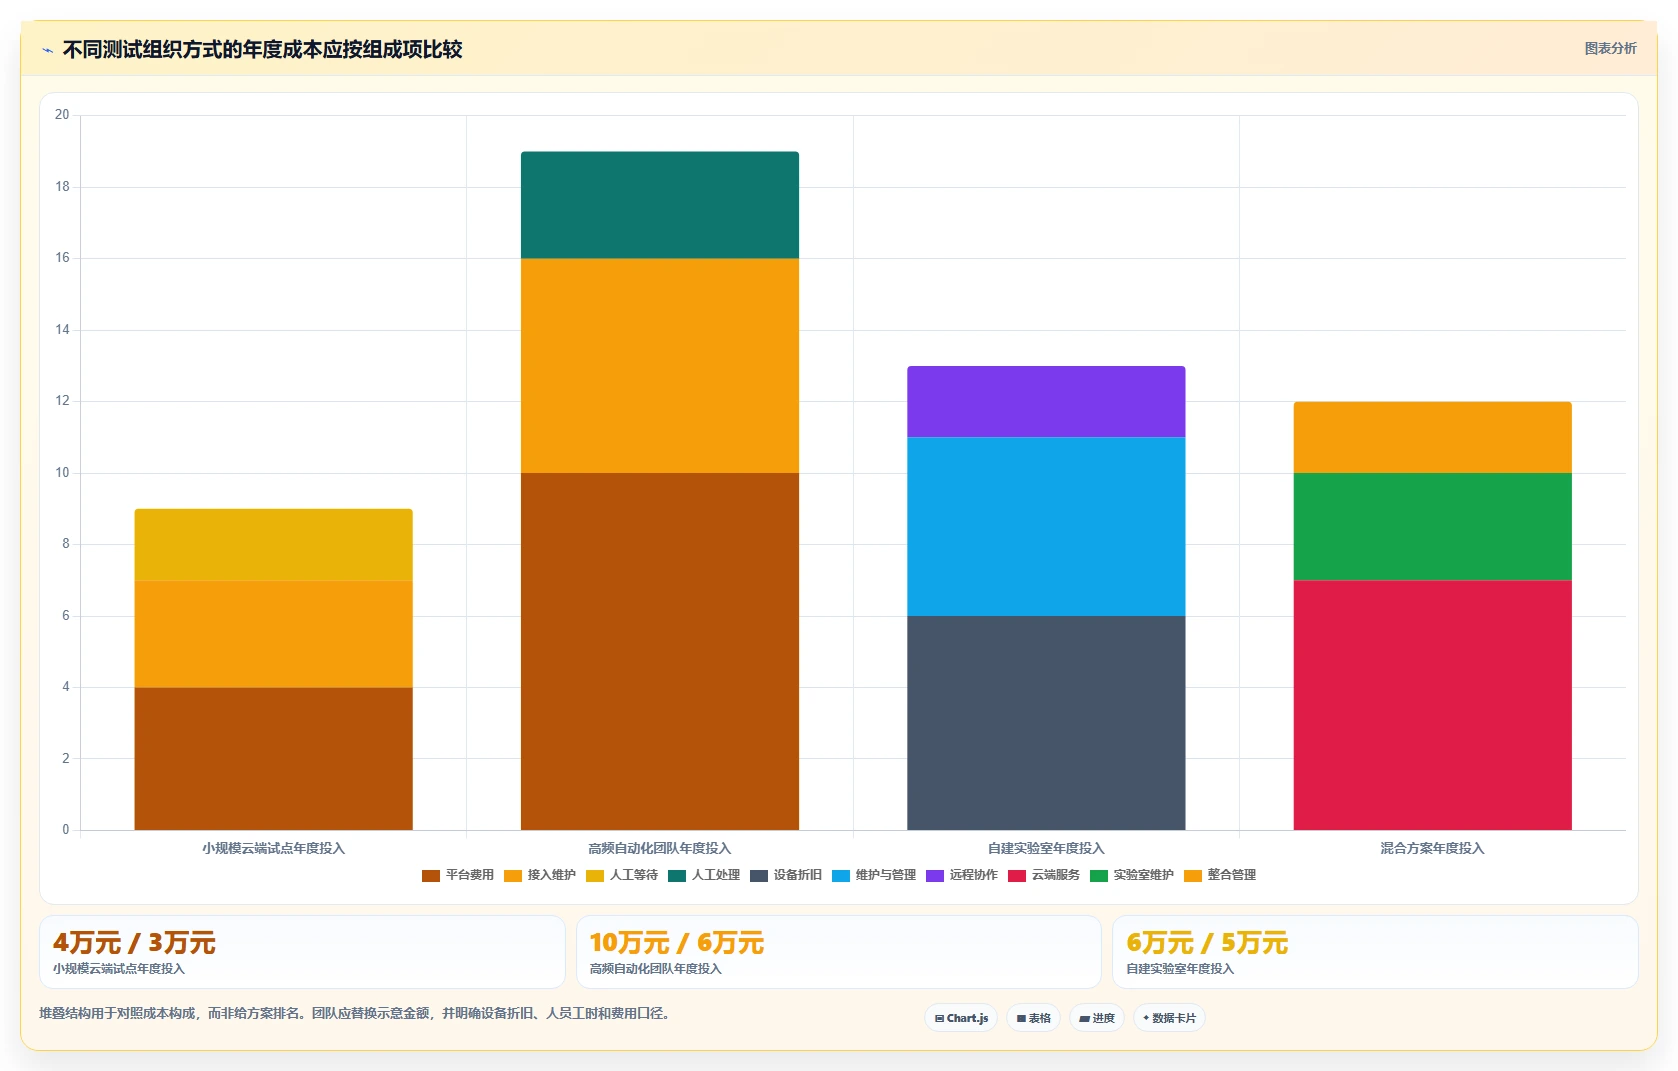
Task: Click the small icon beside the chart title
Action: [x=47, y=50]
